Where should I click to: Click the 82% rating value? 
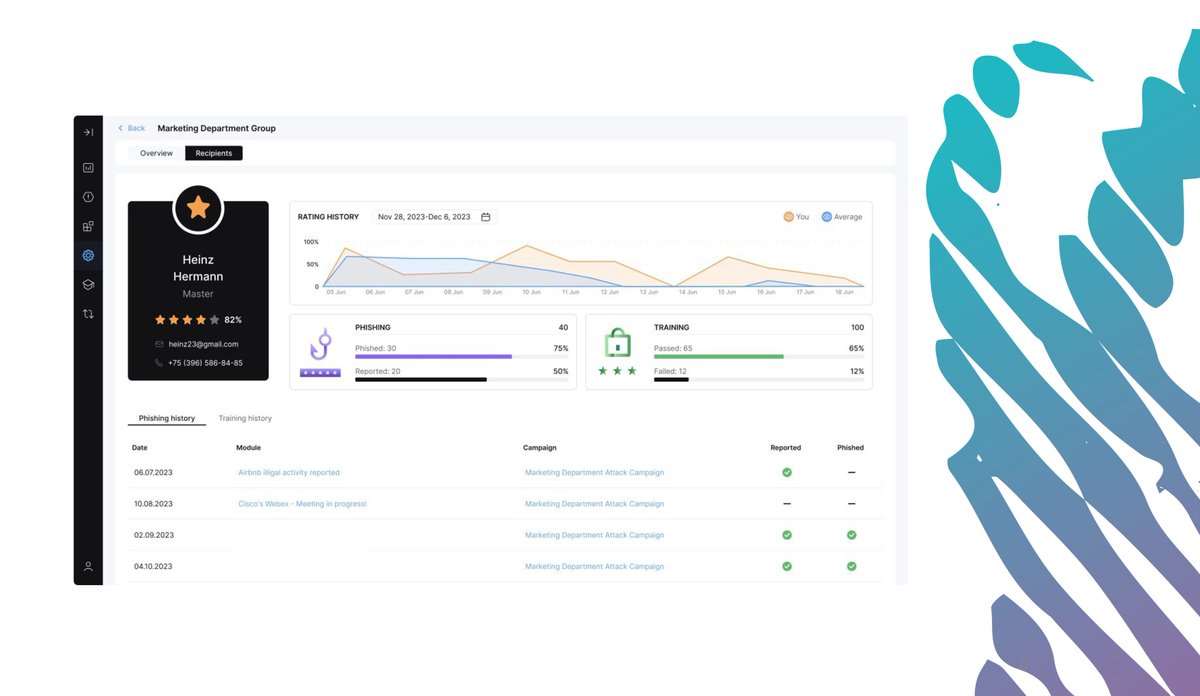233,320
